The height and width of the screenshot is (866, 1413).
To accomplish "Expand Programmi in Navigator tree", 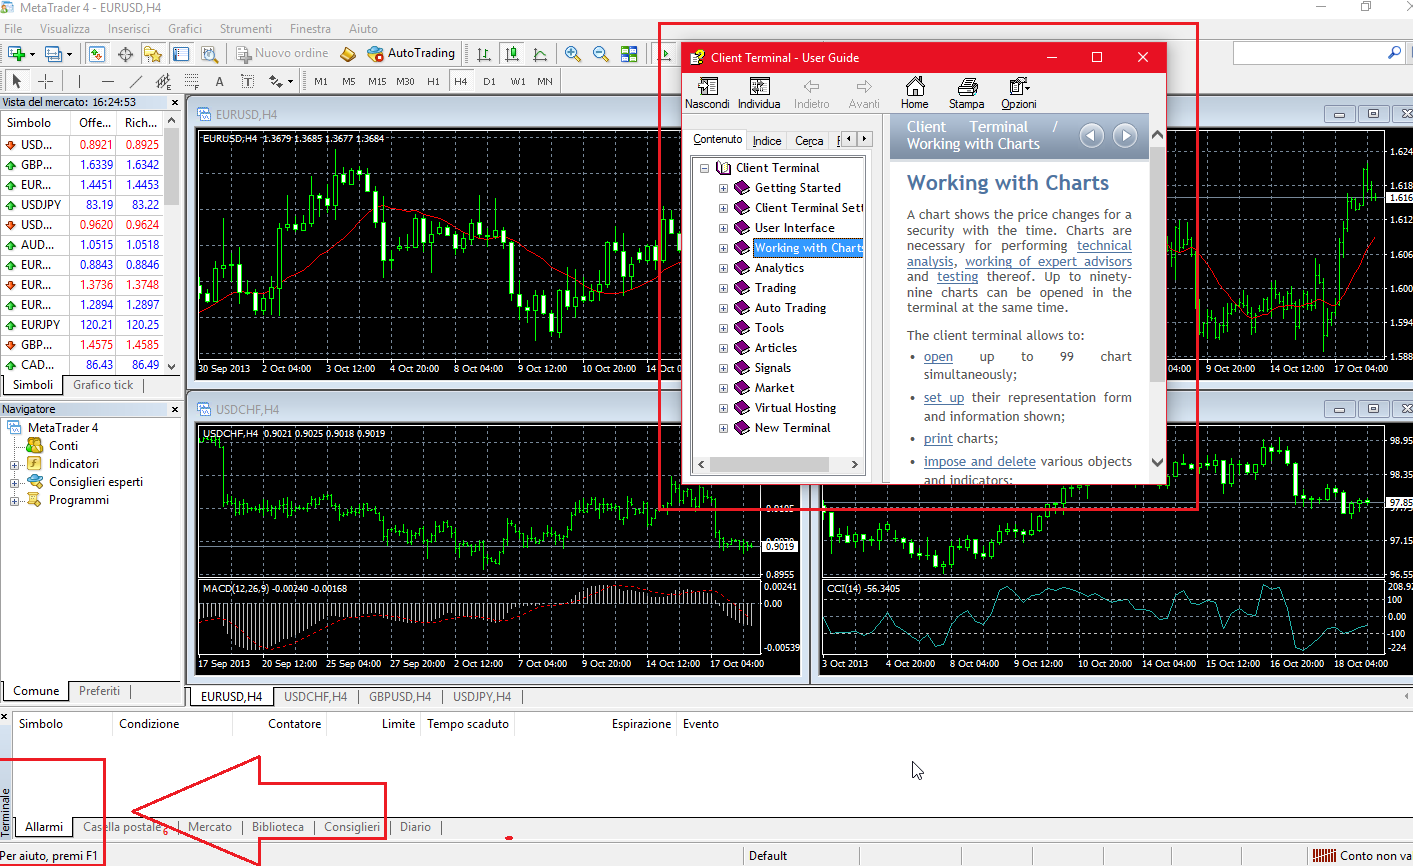I will [15, 501].
